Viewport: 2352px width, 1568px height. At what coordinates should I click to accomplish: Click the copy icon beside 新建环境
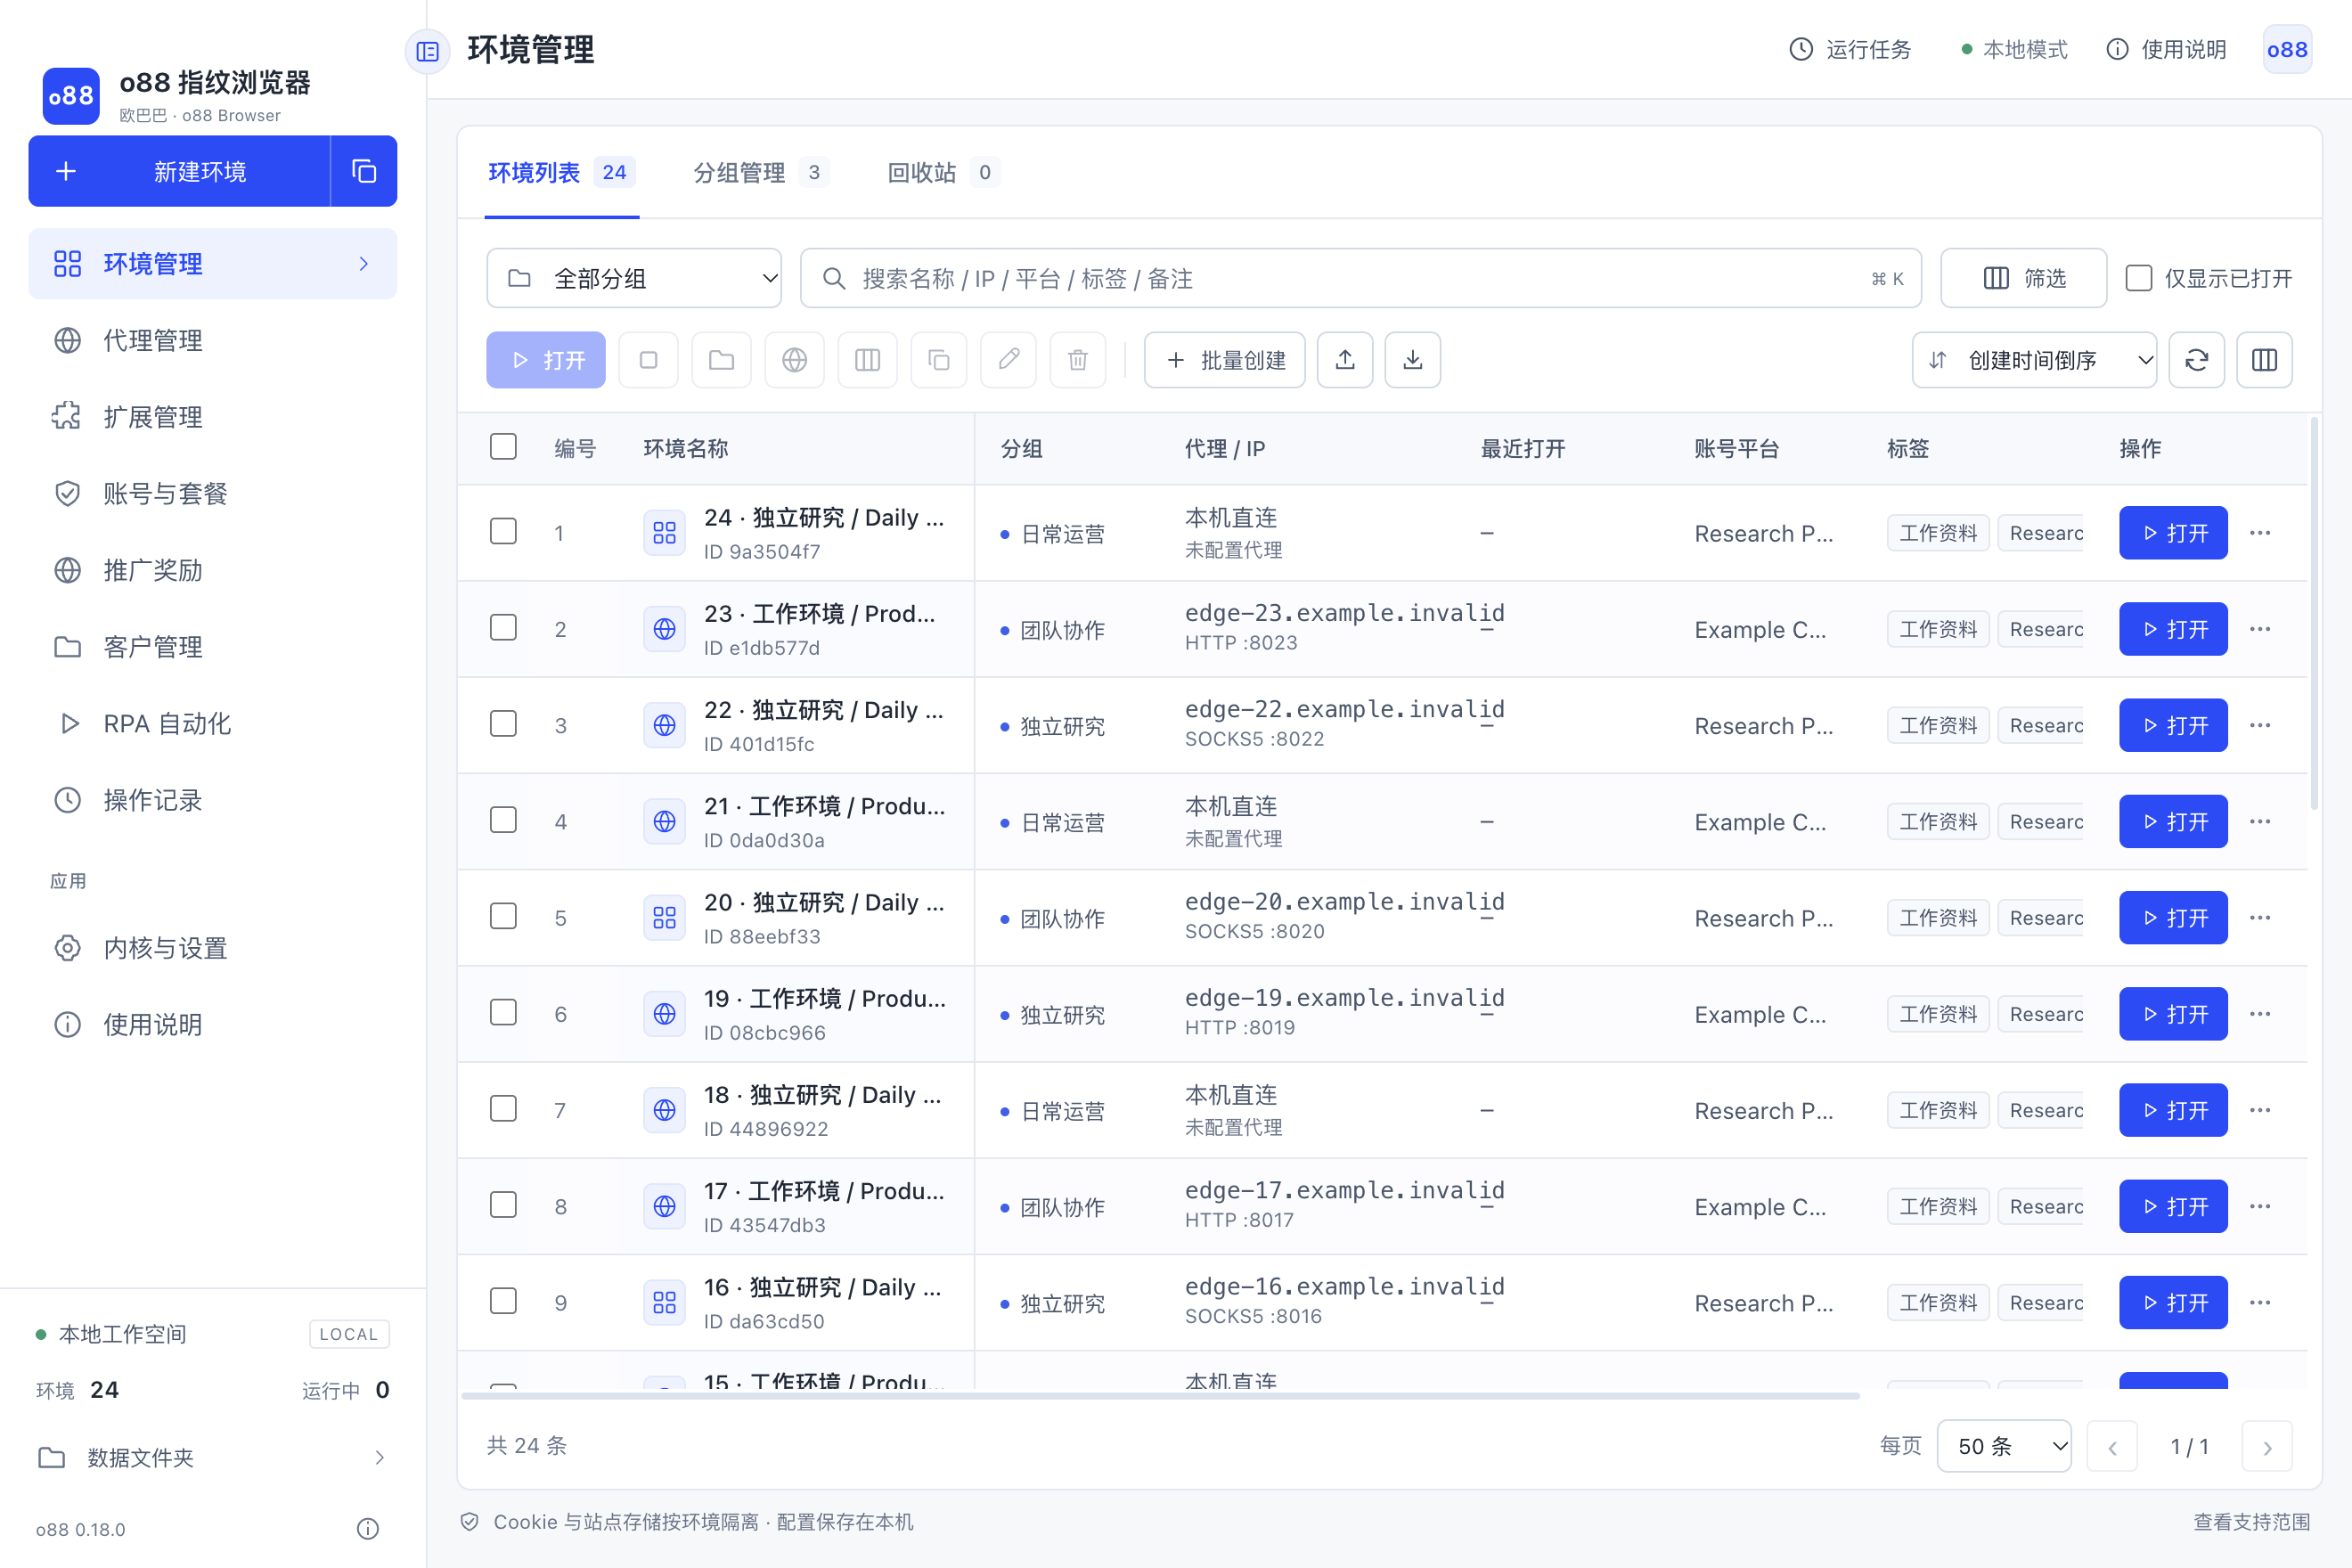(364, 171)
